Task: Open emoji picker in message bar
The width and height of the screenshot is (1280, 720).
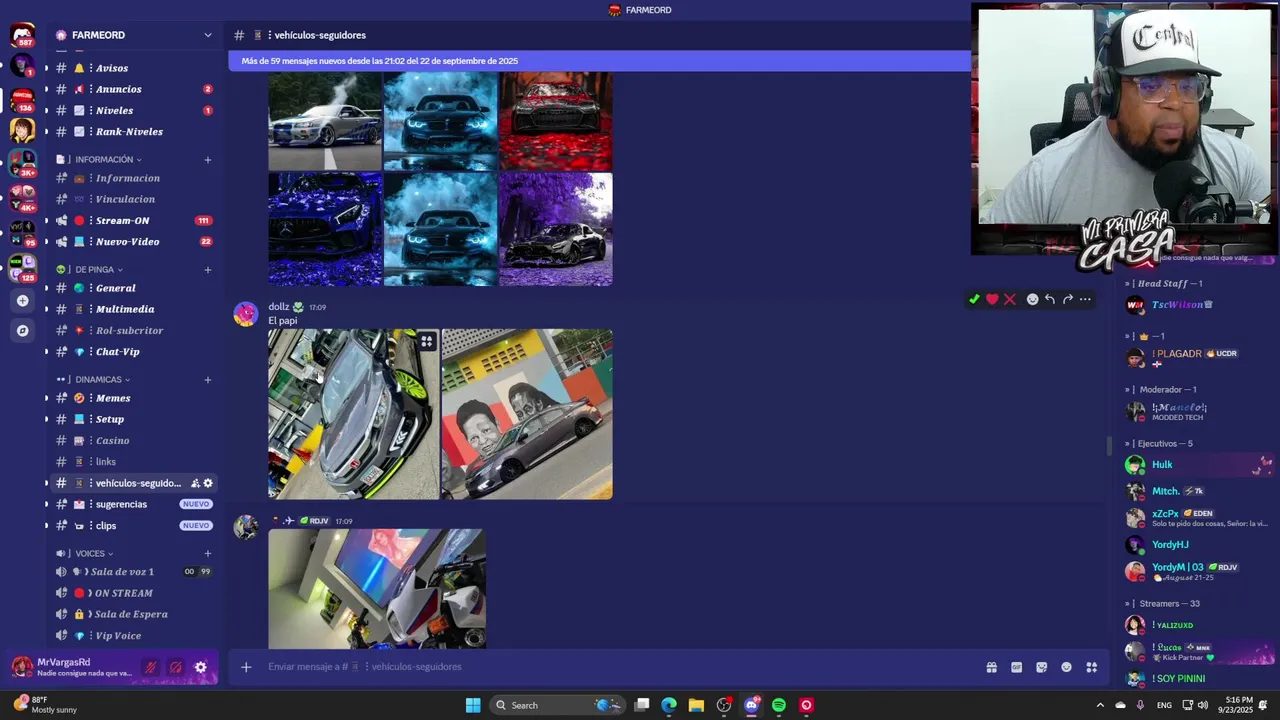Action: point(1067,667)
